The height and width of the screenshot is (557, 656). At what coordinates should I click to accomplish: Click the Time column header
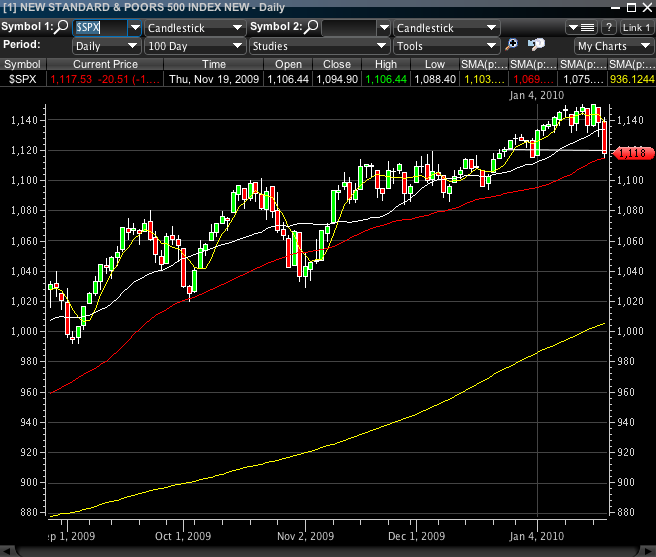(213, 64)
